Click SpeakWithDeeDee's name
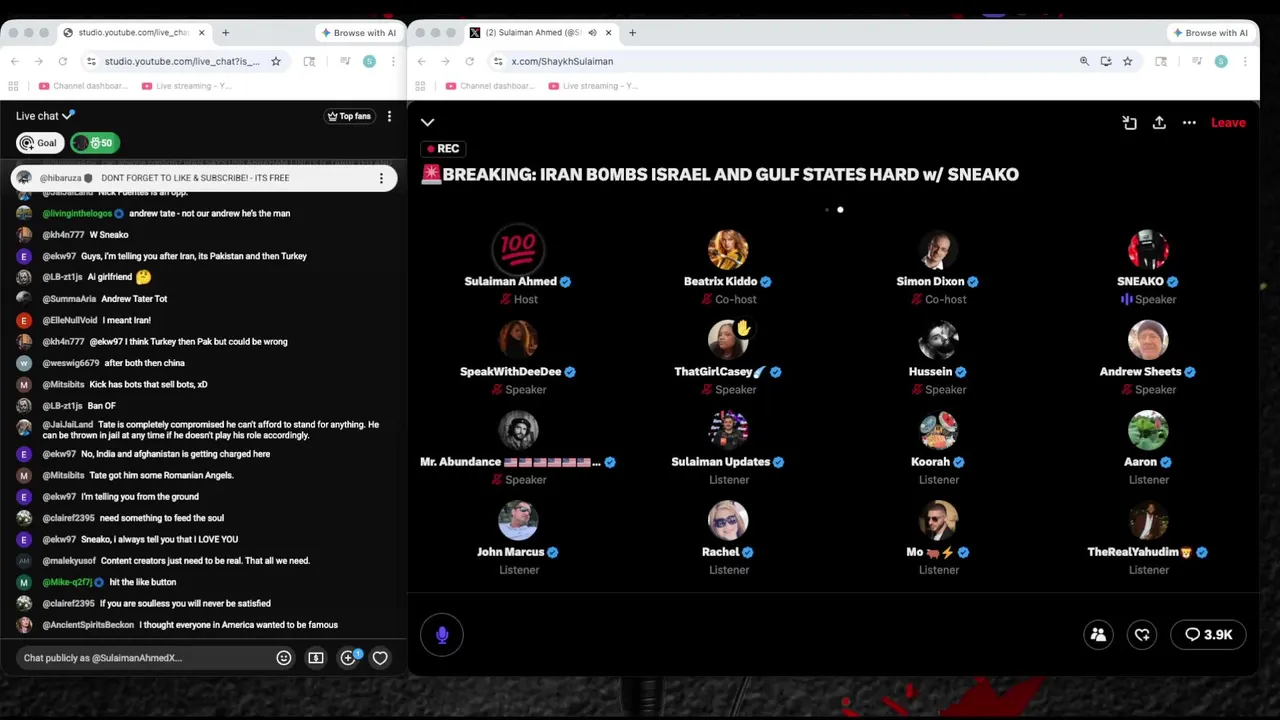This screenshot has height=720, width=1280. pos(510,372)
